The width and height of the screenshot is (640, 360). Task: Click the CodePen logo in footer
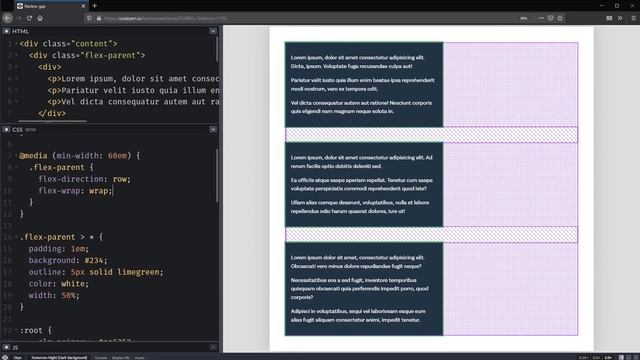pos(4,357)
